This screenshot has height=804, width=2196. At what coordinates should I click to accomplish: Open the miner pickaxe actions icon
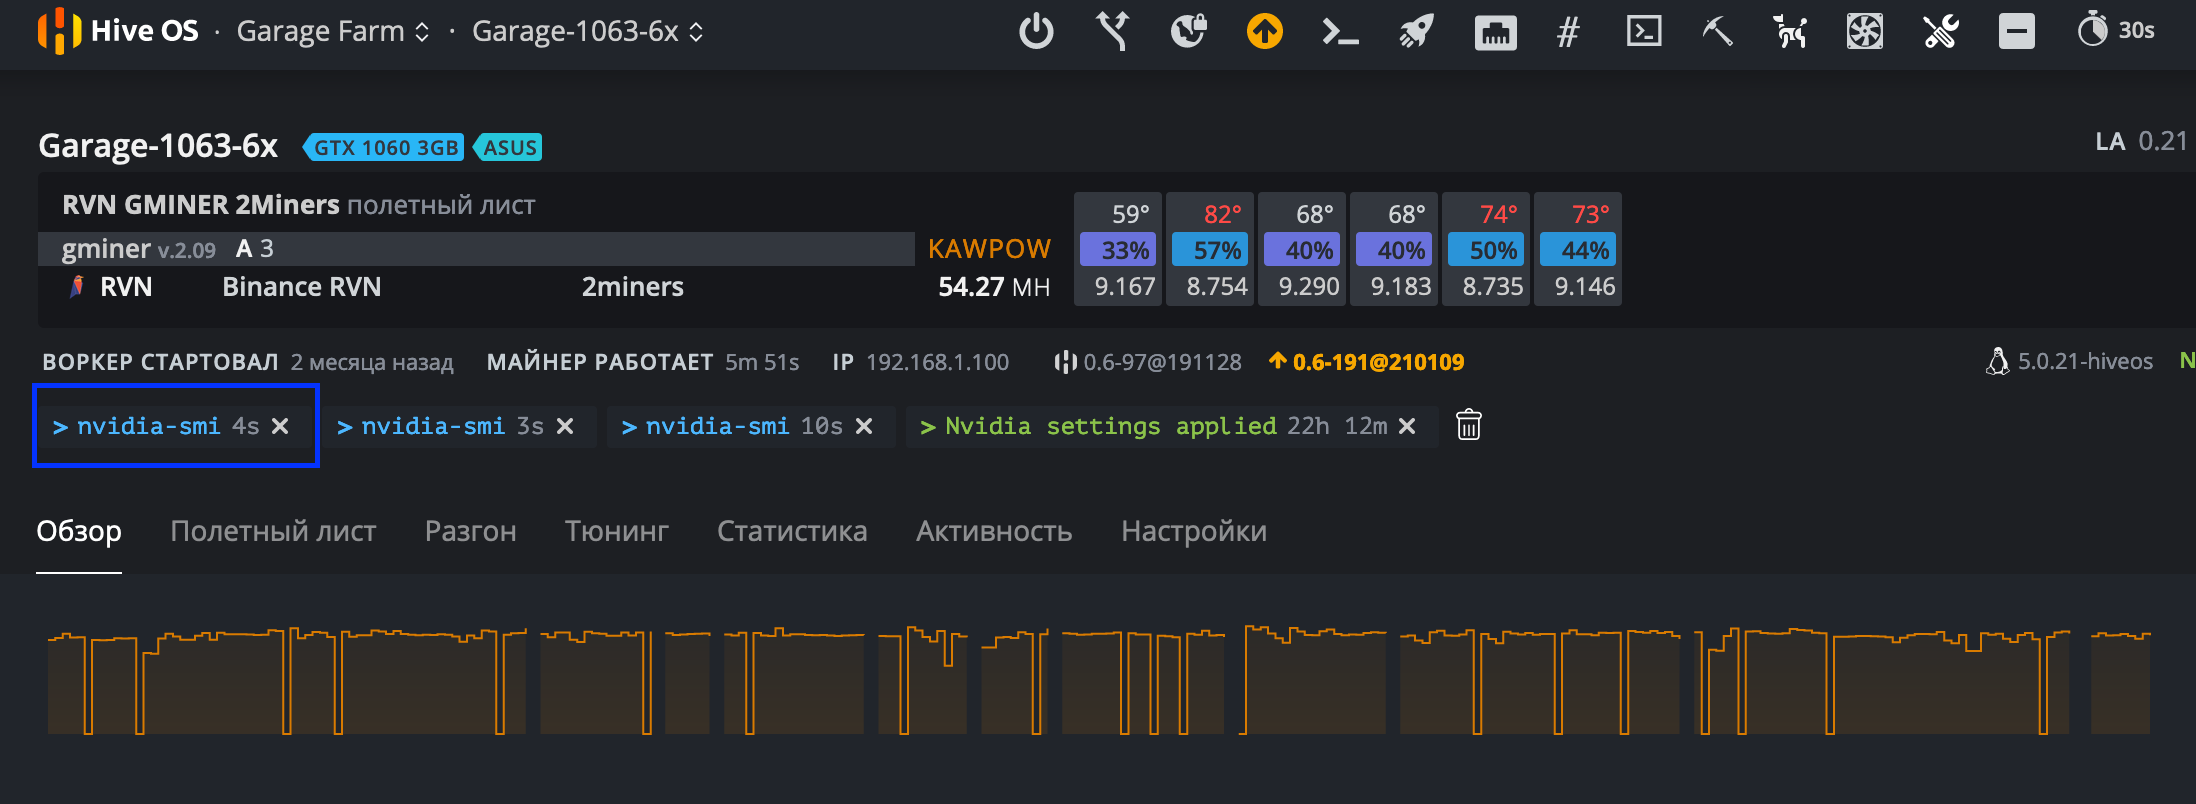[x=1716, y=31]
